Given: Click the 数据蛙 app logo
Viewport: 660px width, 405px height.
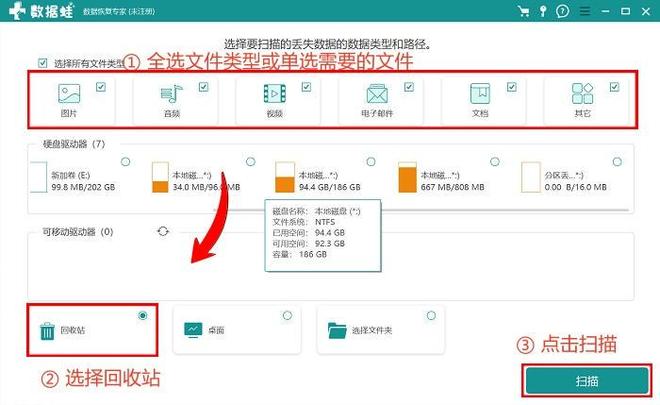Looking at the screenshot, I should click(x=41, y=11).
